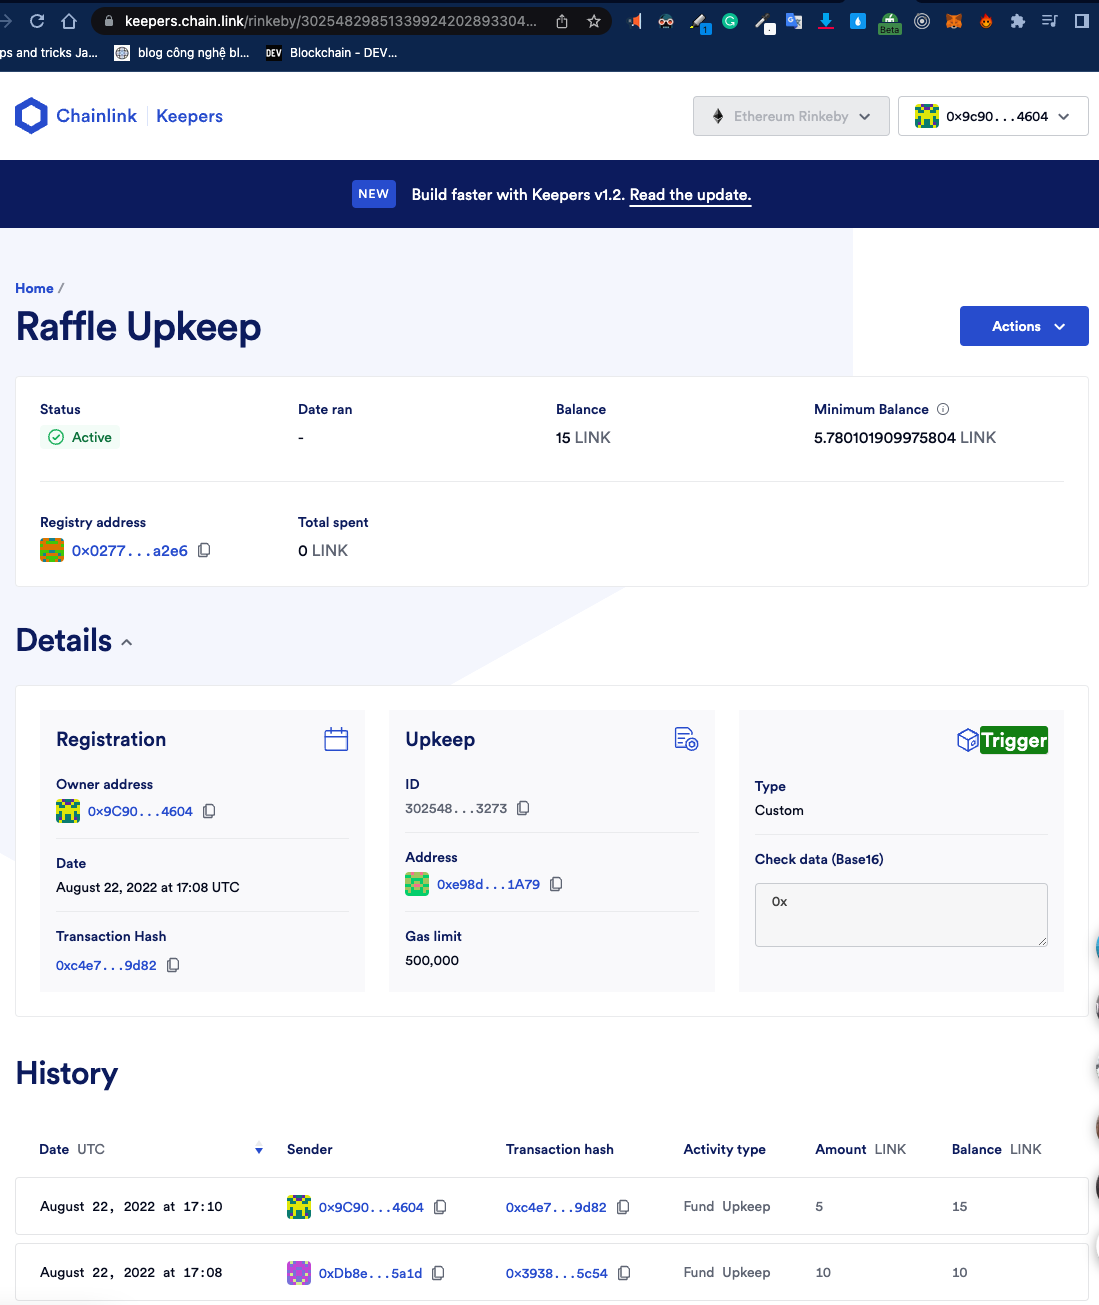Copy the upkeep address 0xe98d...1A79
Viewport: 1099px width, 1305px height.
(556, 884)
